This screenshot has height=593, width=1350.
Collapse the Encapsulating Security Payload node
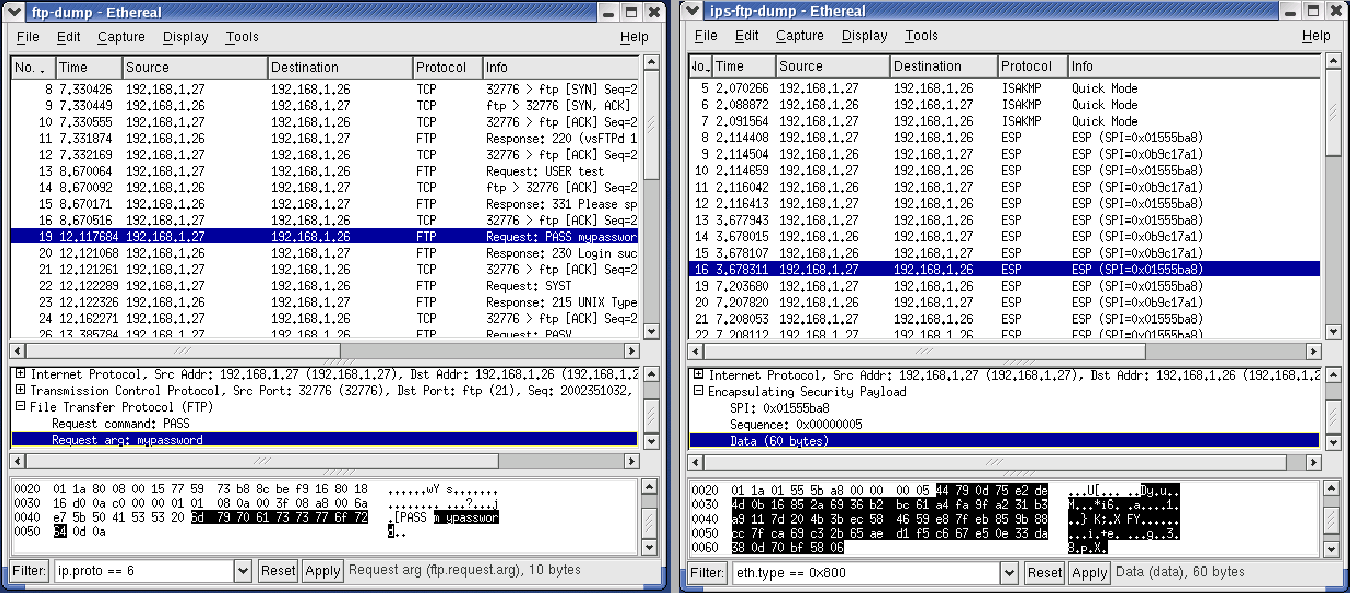pos(697,392)
